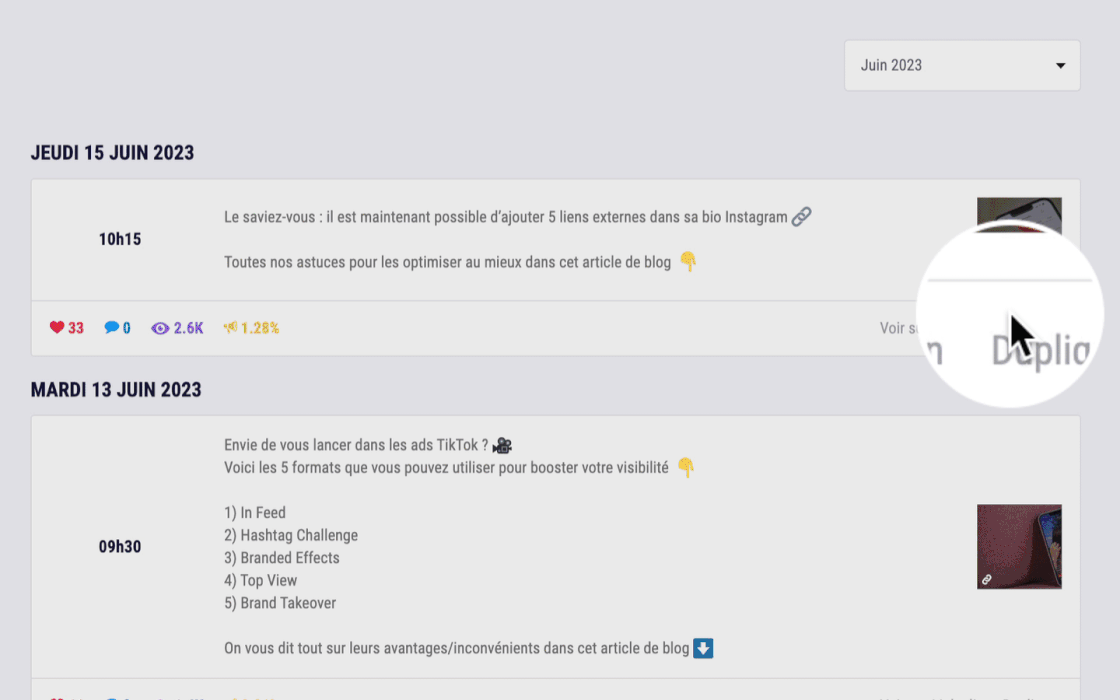Viewport: 1120px width, 700px height.
Task: Open the 09h30 TikTok post thumbnail
Action: tap(1019, 546)
